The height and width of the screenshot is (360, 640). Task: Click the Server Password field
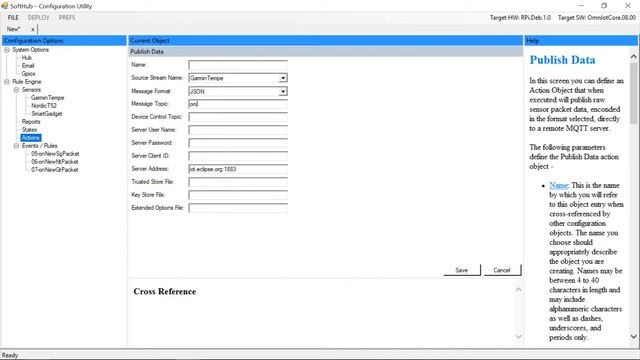pos(238,143)
